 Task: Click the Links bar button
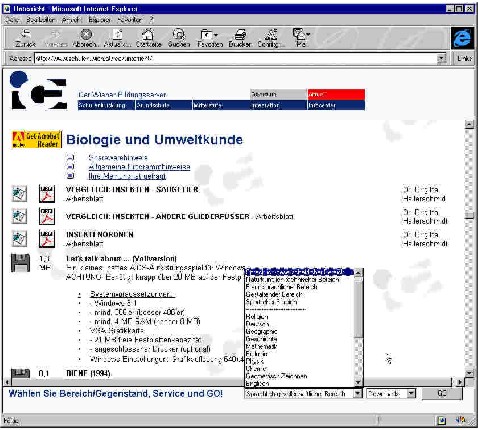tap(464, 59)
